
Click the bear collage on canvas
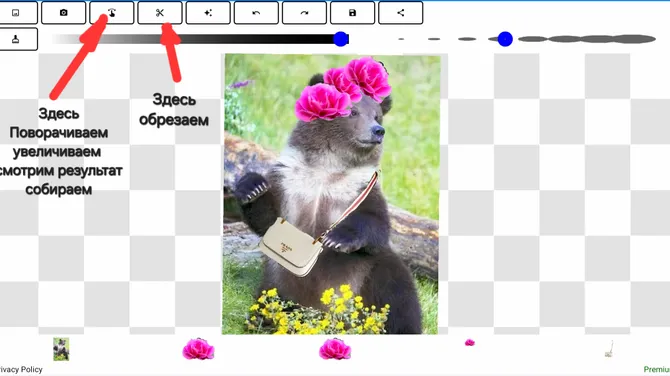(331, 194)
